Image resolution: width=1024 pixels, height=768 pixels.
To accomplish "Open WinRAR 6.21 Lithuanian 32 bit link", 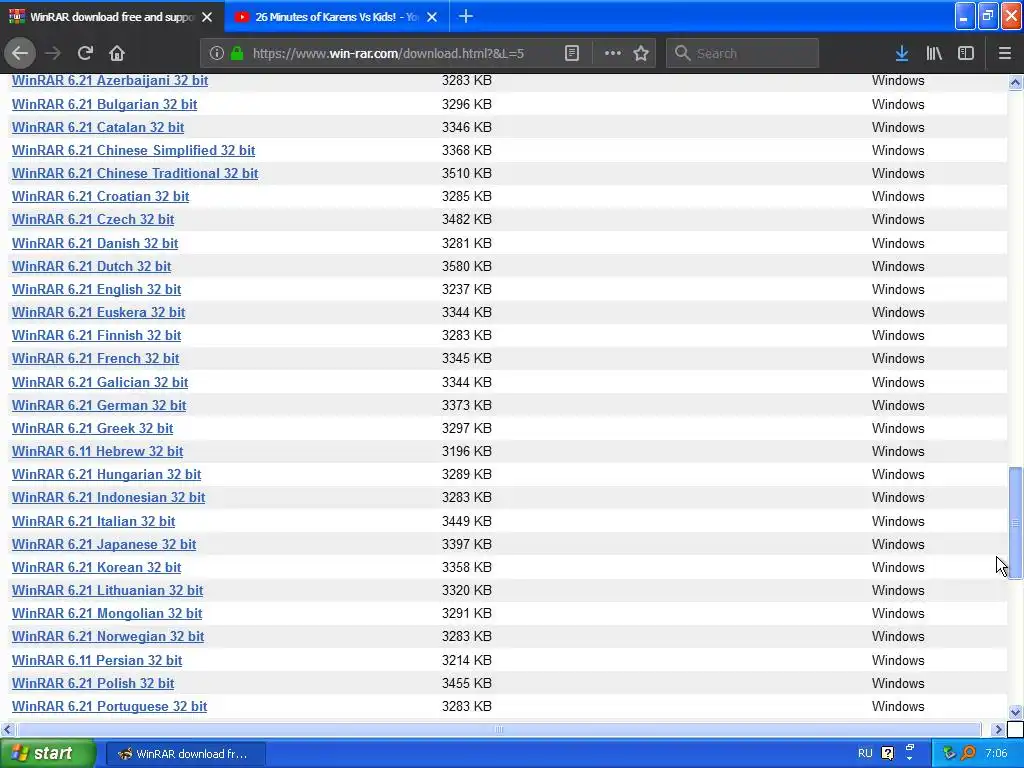I will [x=107, y=590].
